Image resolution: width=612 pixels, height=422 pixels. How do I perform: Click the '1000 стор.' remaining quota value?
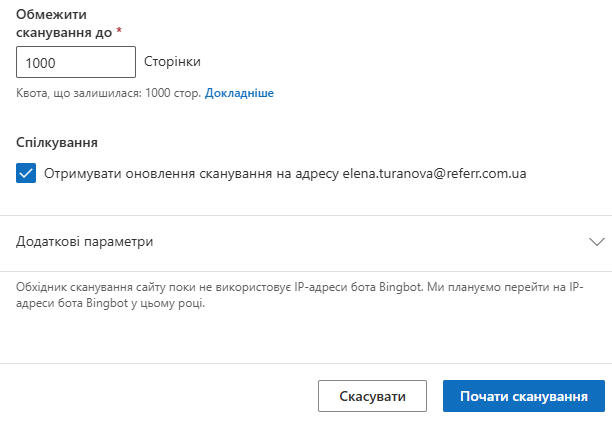175,93
